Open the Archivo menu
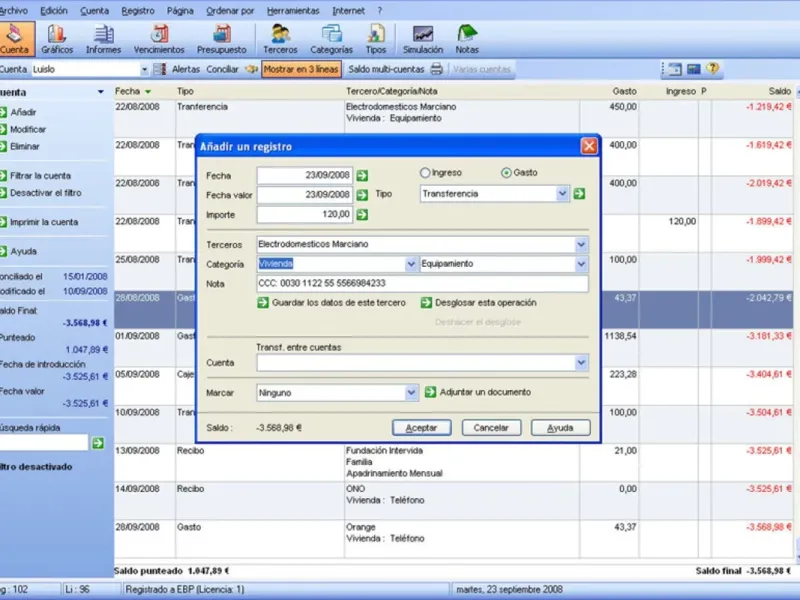Viewport: 800px width, 600px height. tap(14, 11)
